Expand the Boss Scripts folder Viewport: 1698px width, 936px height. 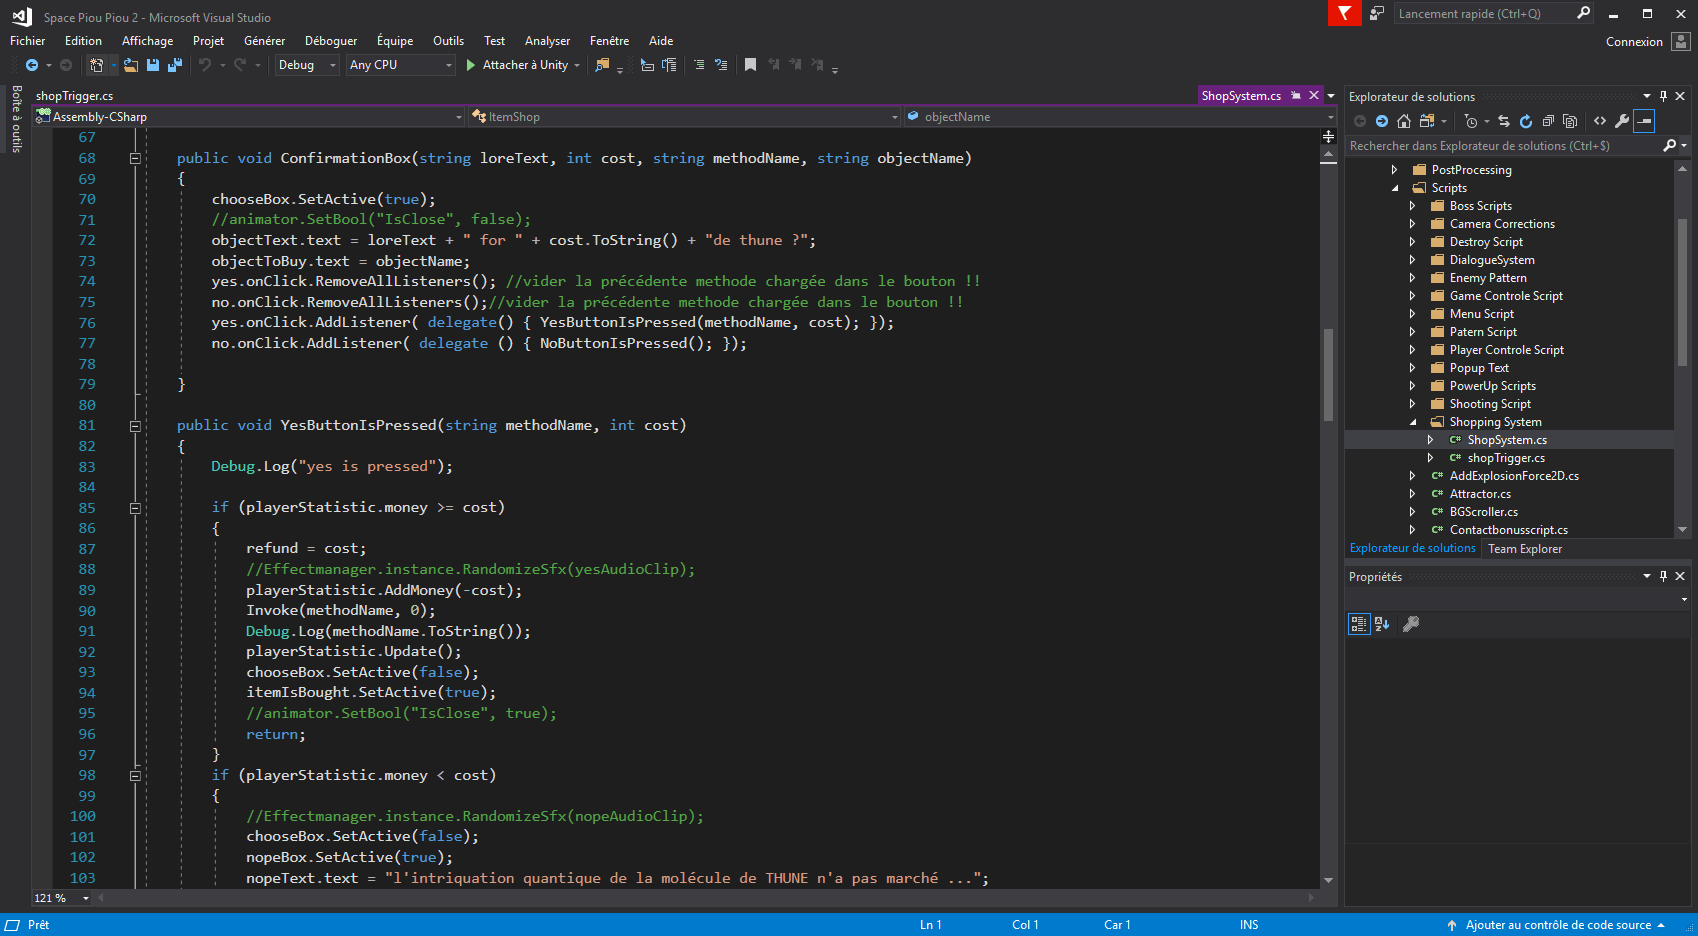(x=1412, y=206)
